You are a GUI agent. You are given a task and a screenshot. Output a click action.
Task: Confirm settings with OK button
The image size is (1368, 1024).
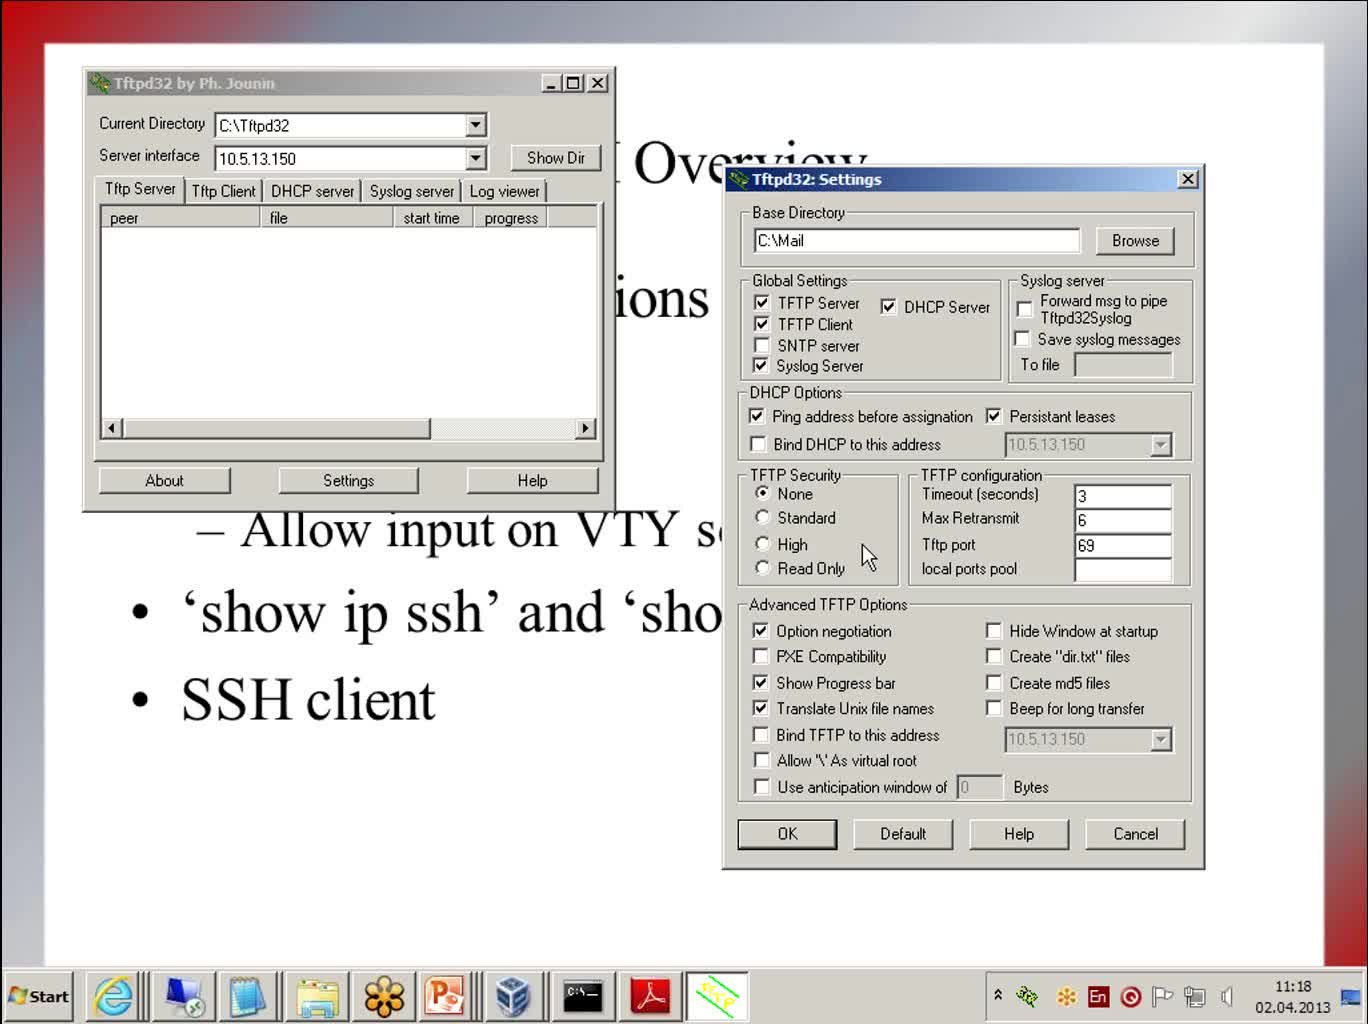787,834
